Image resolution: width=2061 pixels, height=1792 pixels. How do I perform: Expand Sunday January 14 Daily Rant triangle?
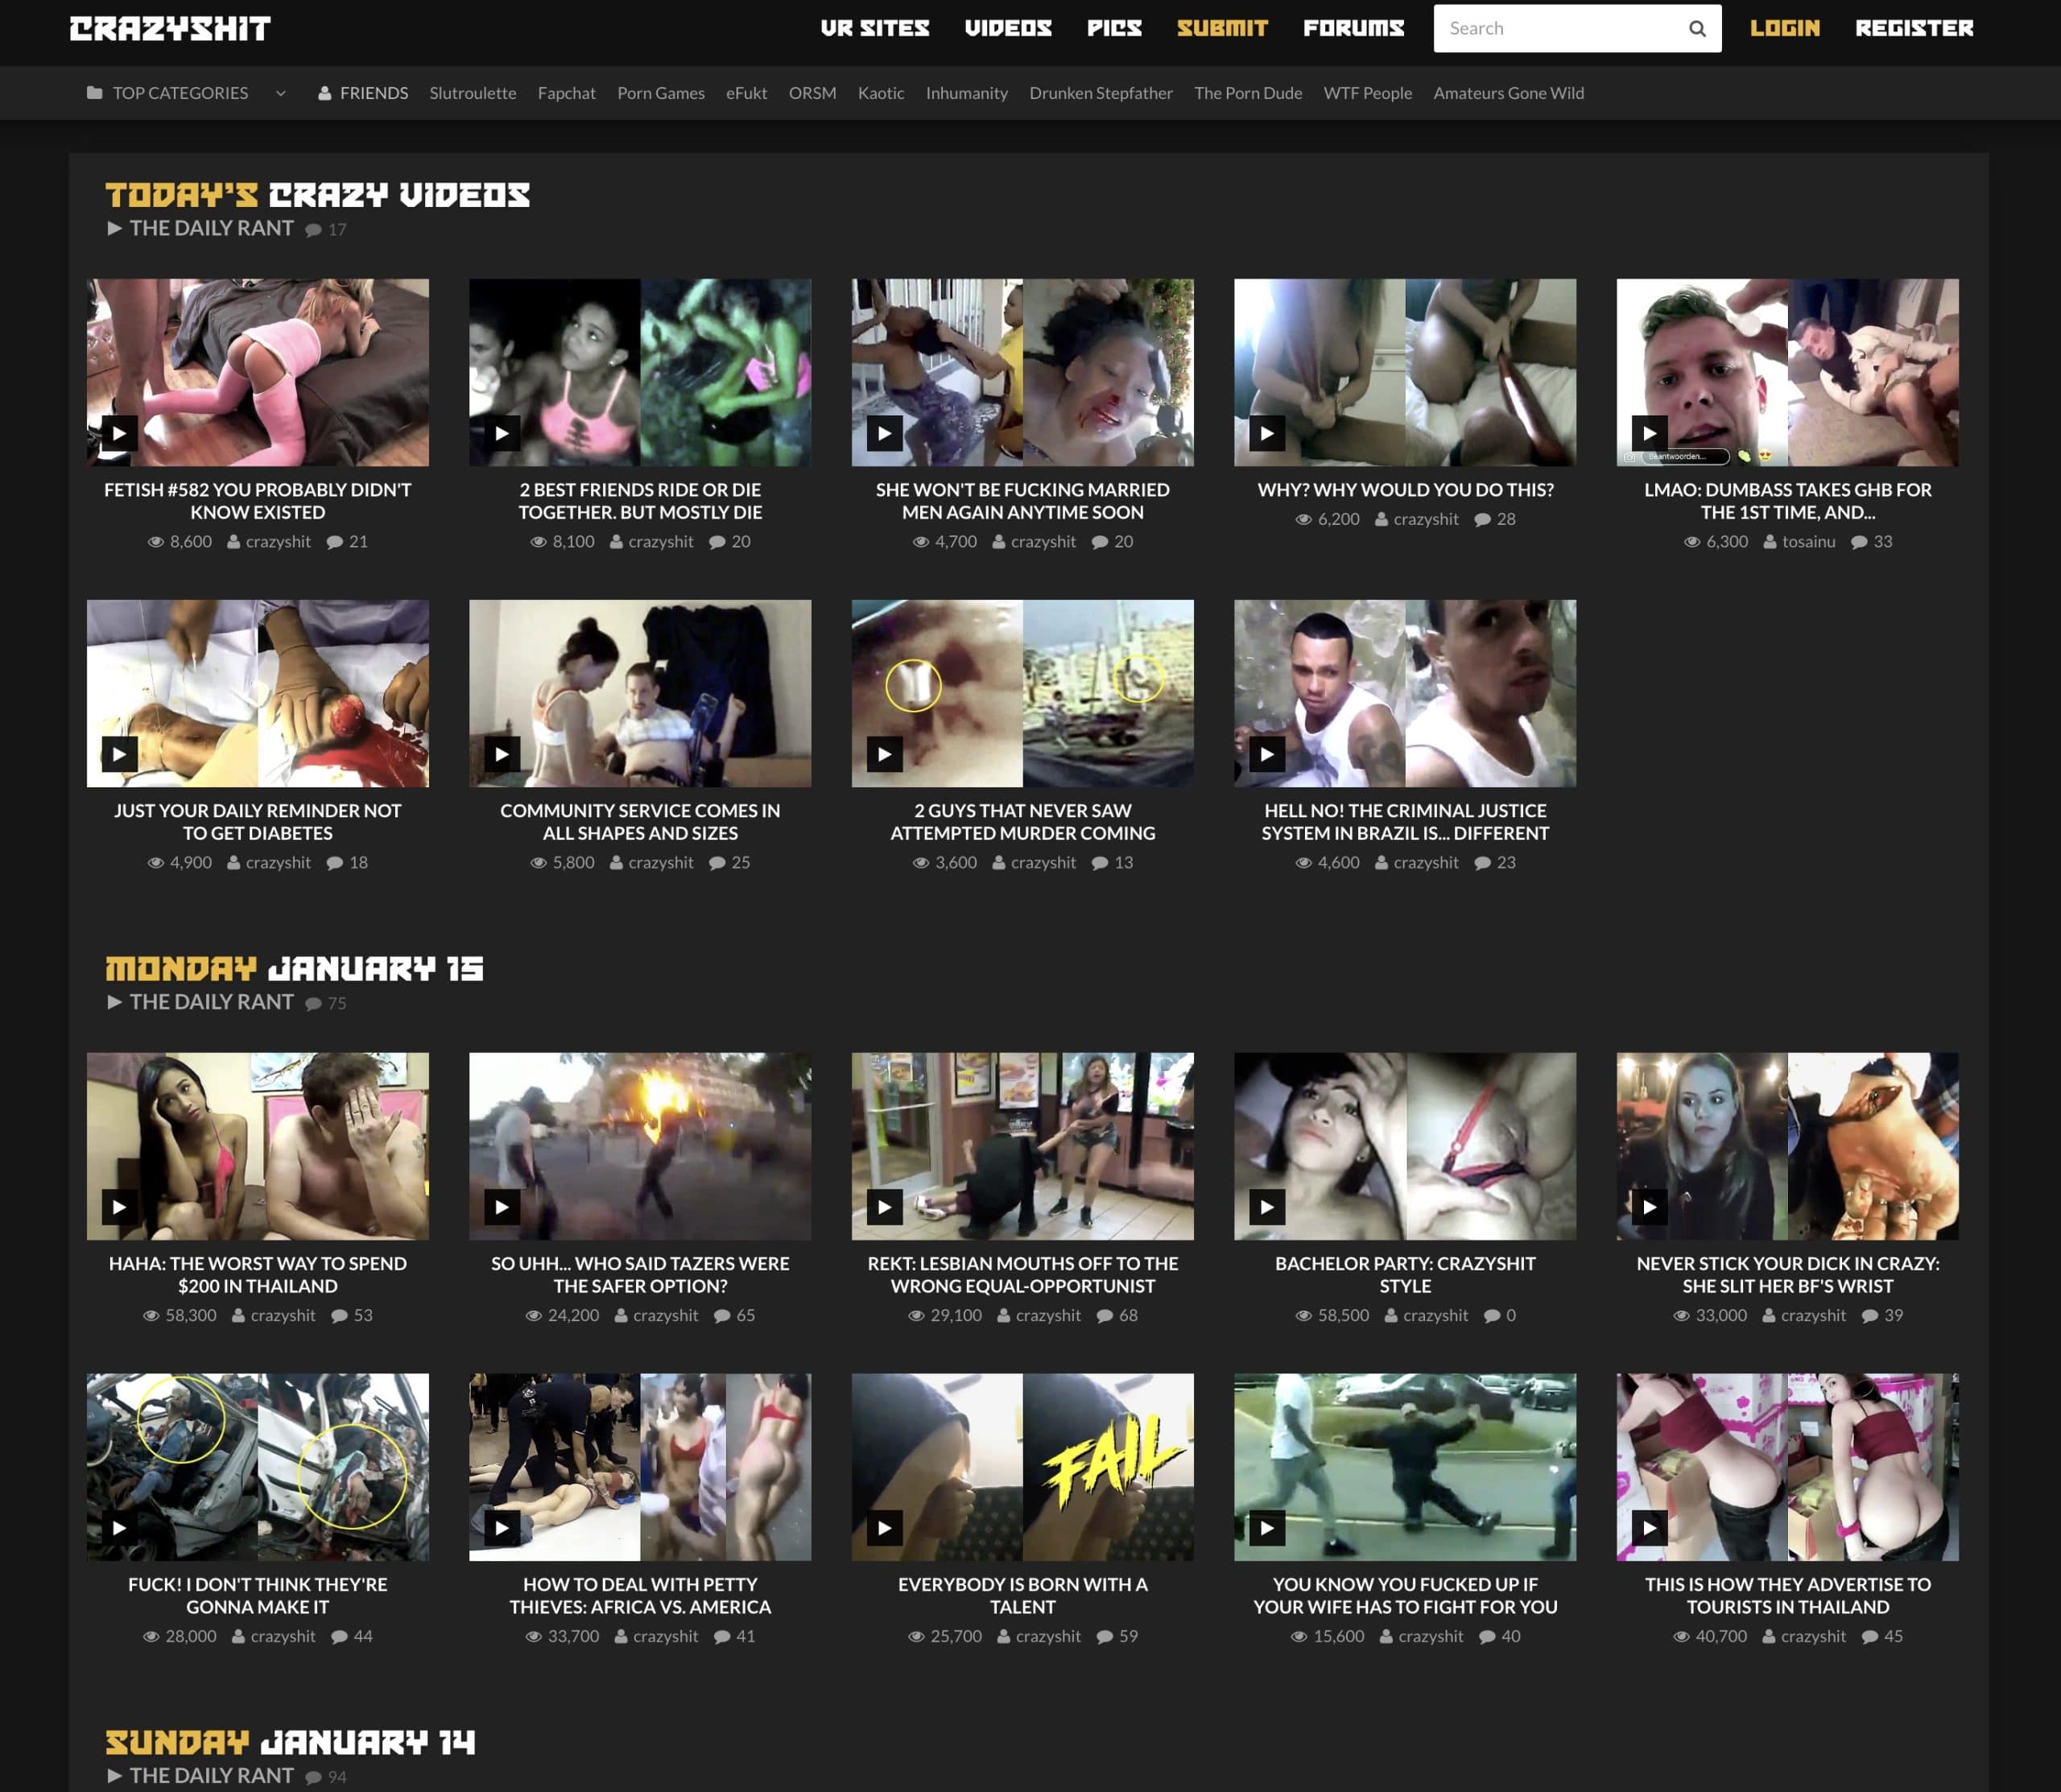click(x=114, y=1775)
